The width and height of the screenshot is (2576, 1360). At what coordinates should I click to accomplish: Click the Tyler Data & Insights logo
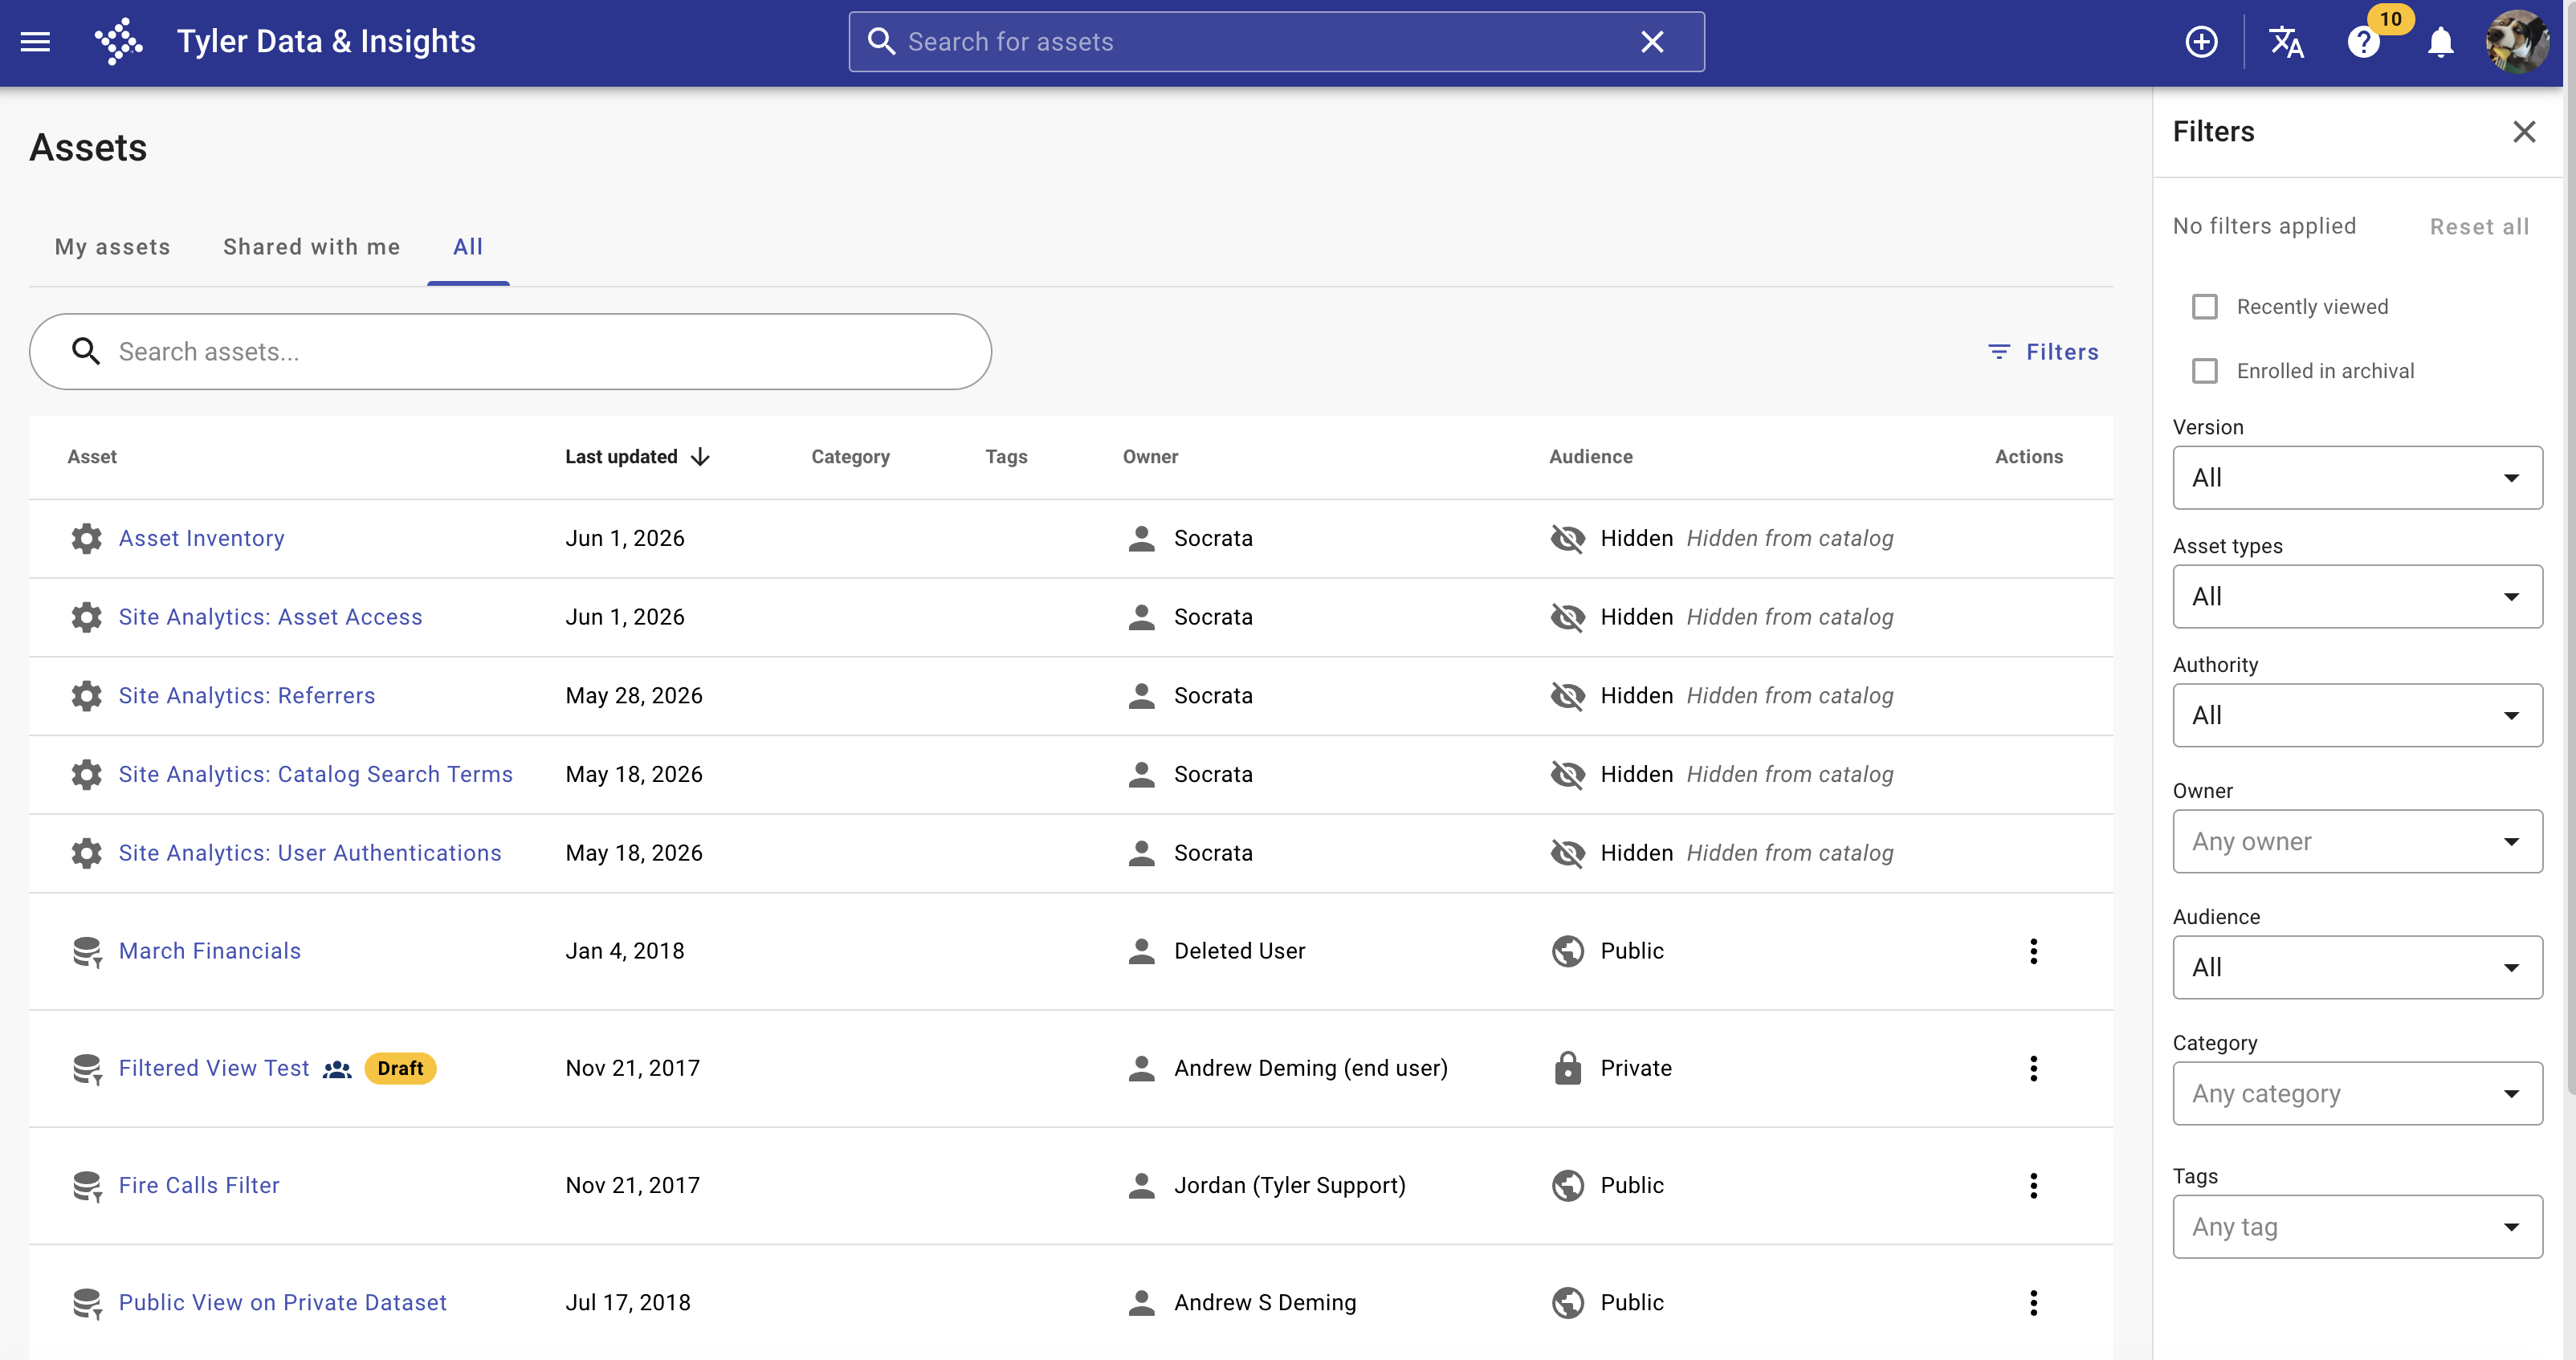pos(119,42)
